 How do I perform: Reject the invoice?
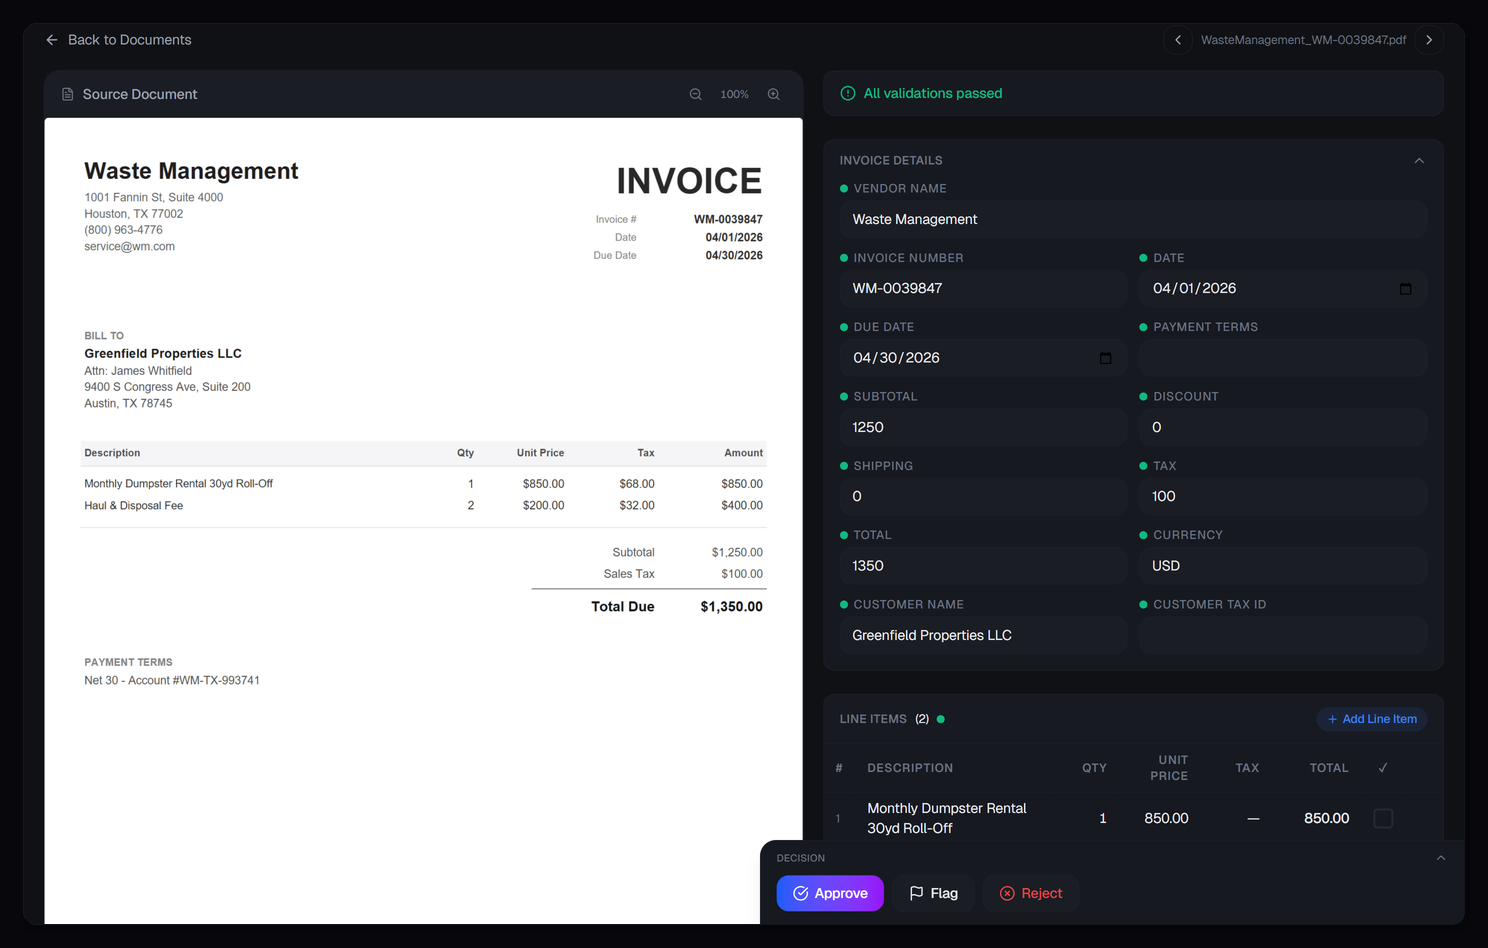click(1031, 893)
